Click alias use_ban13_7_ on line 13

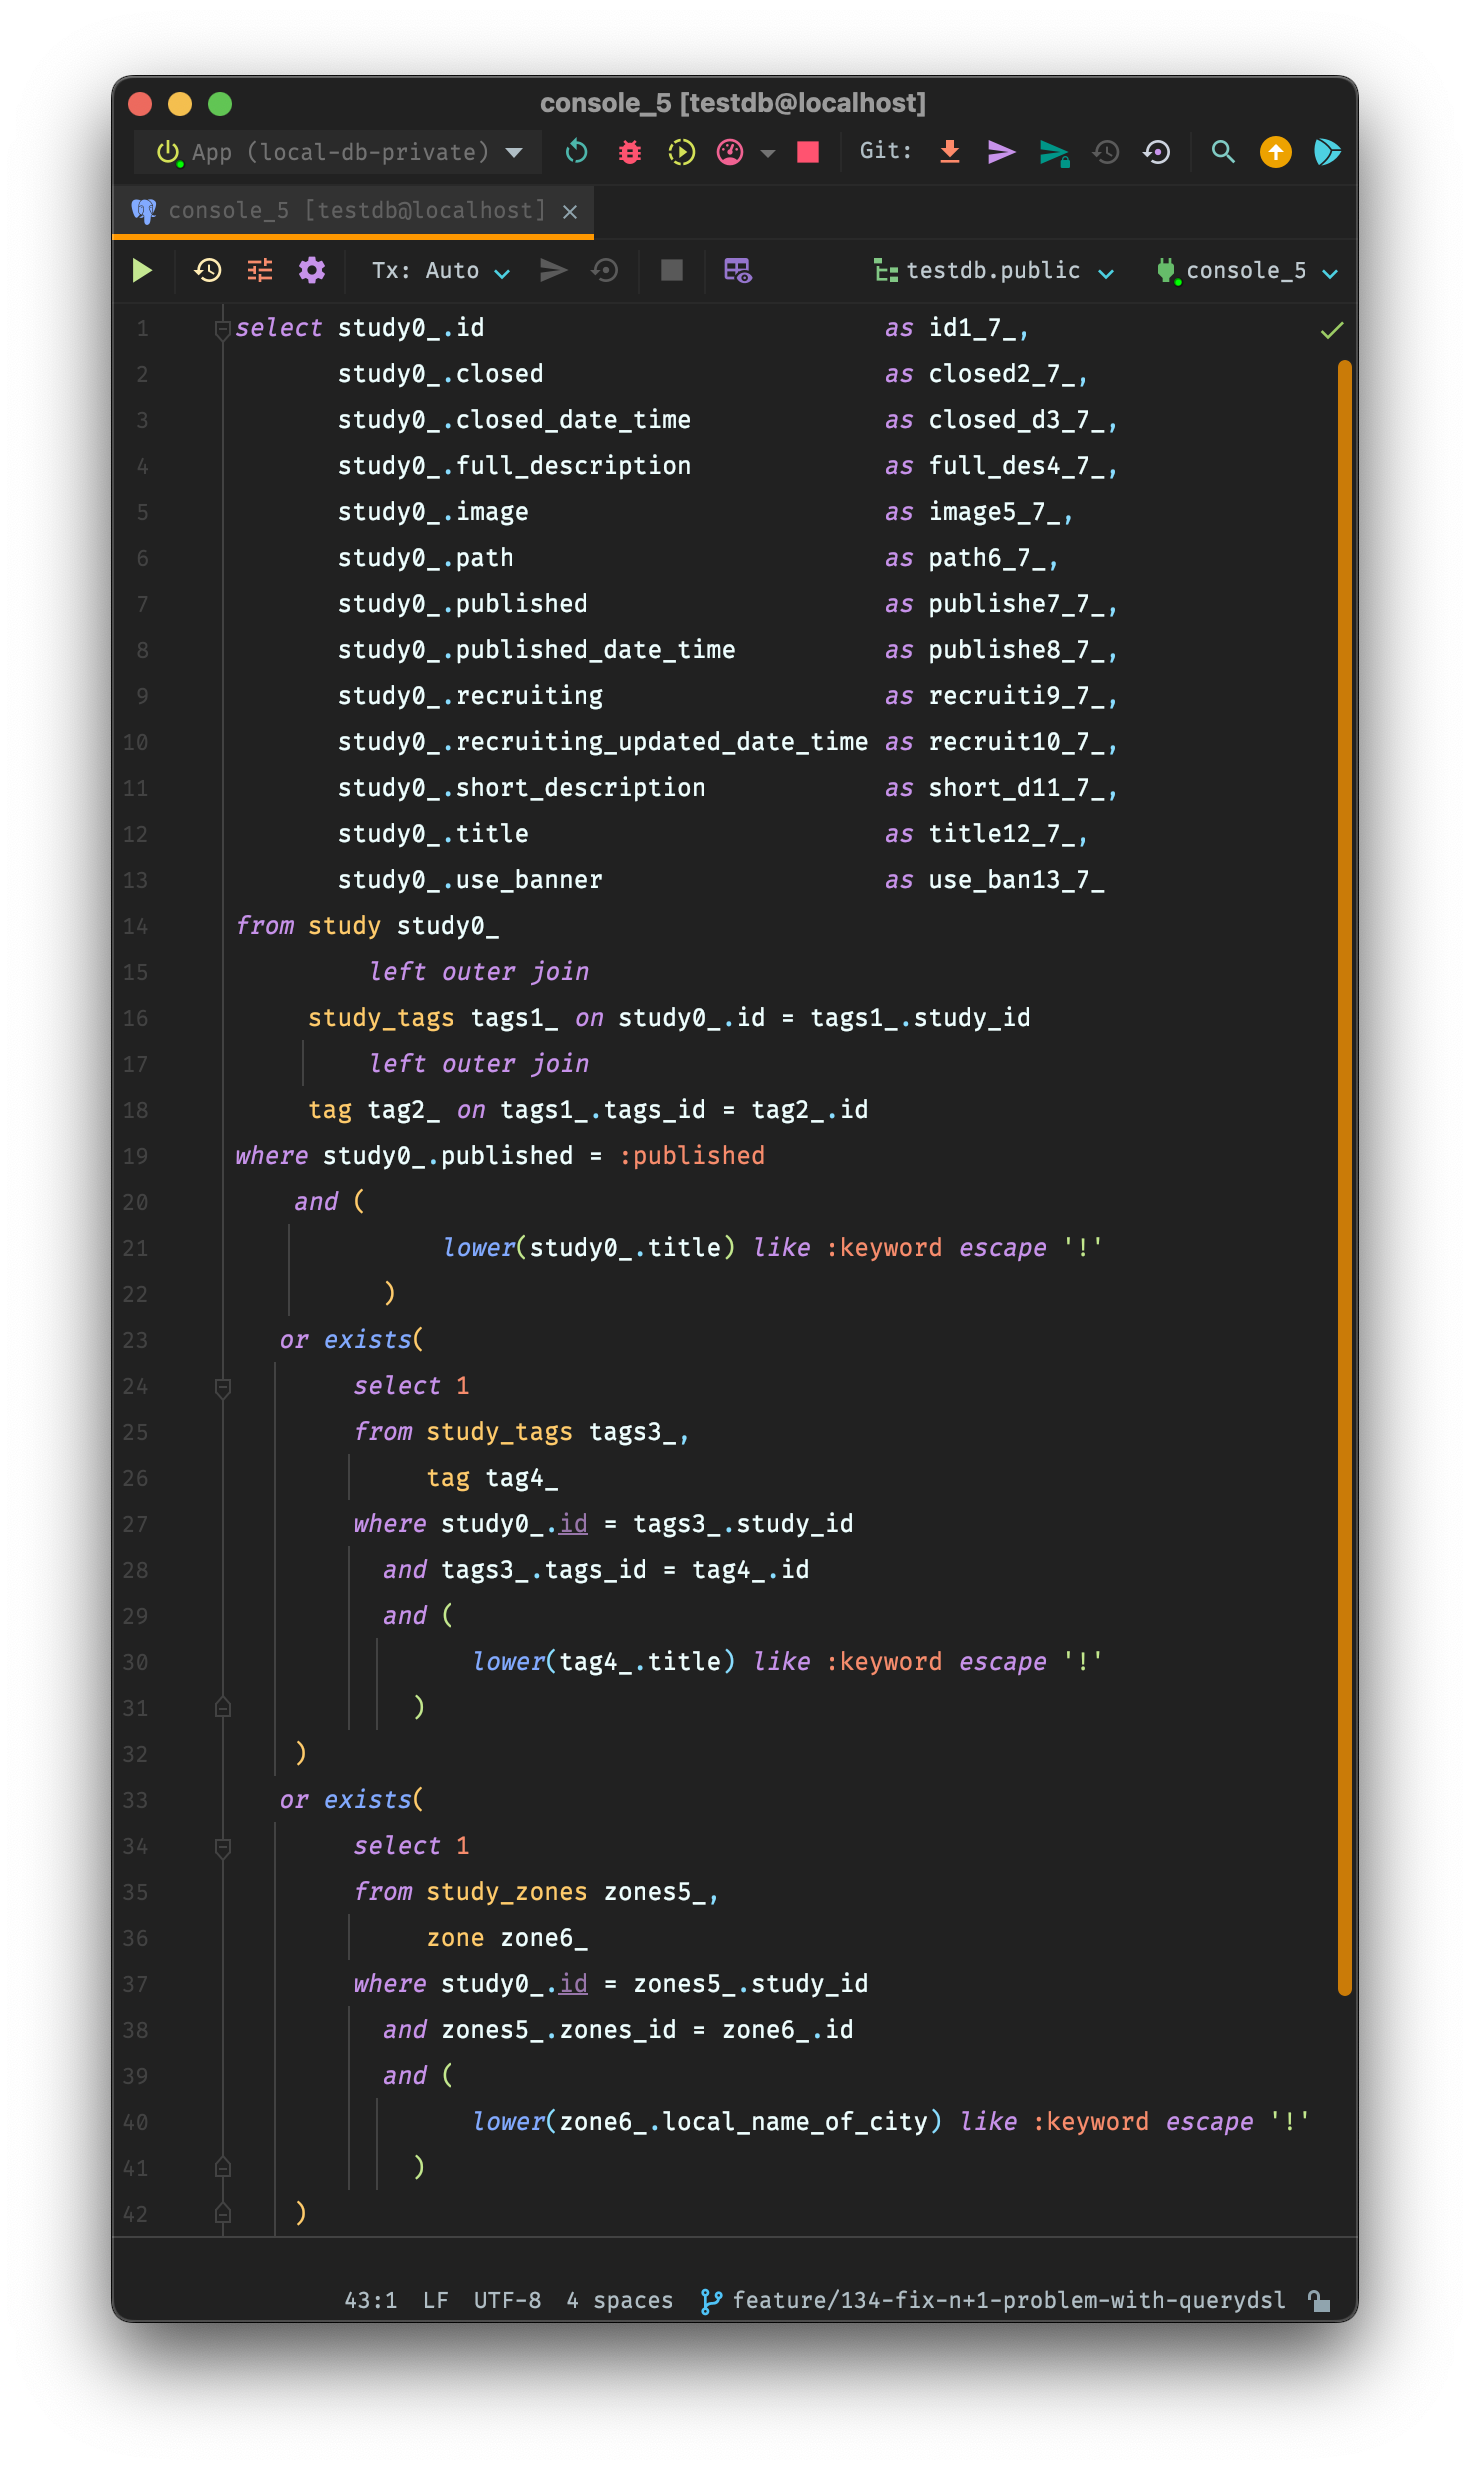[x=1016, y=880]
